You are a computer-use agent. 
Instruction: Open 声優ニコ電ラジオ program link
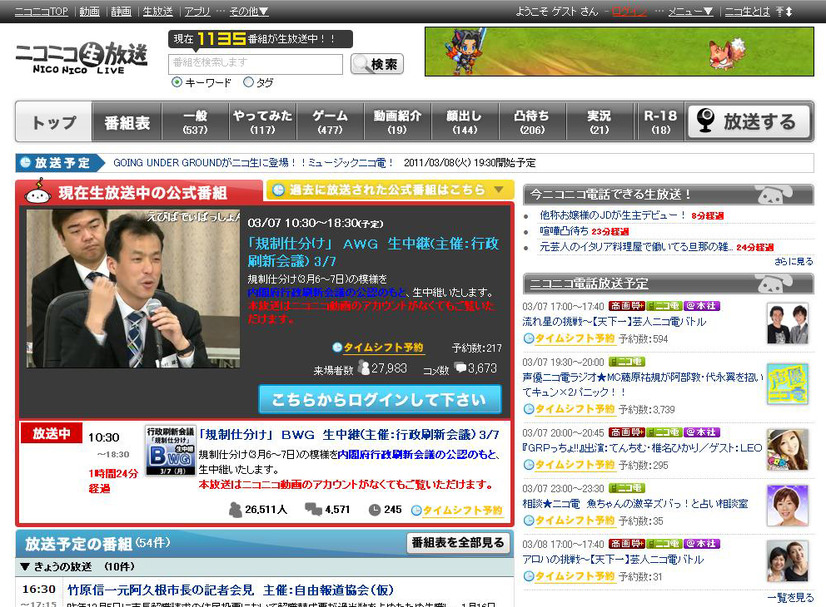[642, 385]
